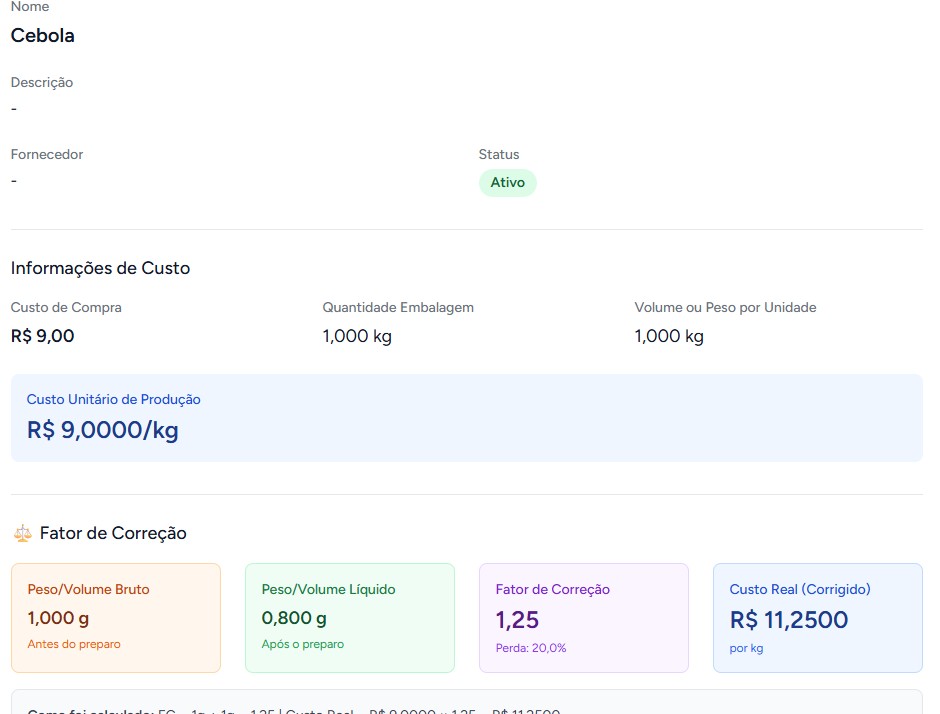This screenshot has height=714, width=940.
Task: Click the Informações de Custo section heading
Action: click(100, 268)
